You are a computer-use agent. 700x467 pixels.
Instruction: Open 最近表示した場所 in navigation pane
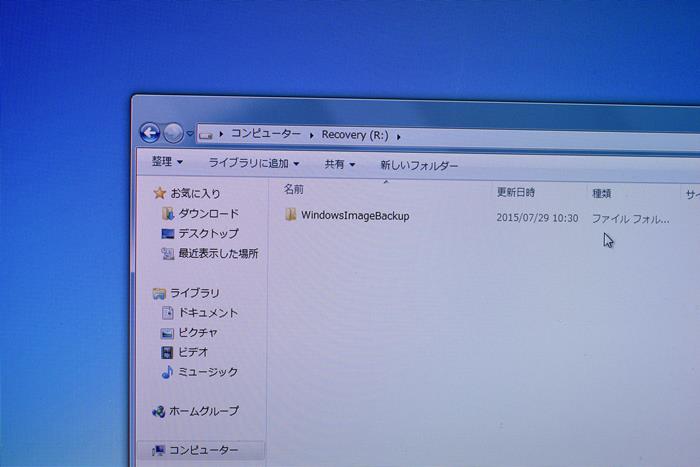pyautogui.click(x=218, y=254)
